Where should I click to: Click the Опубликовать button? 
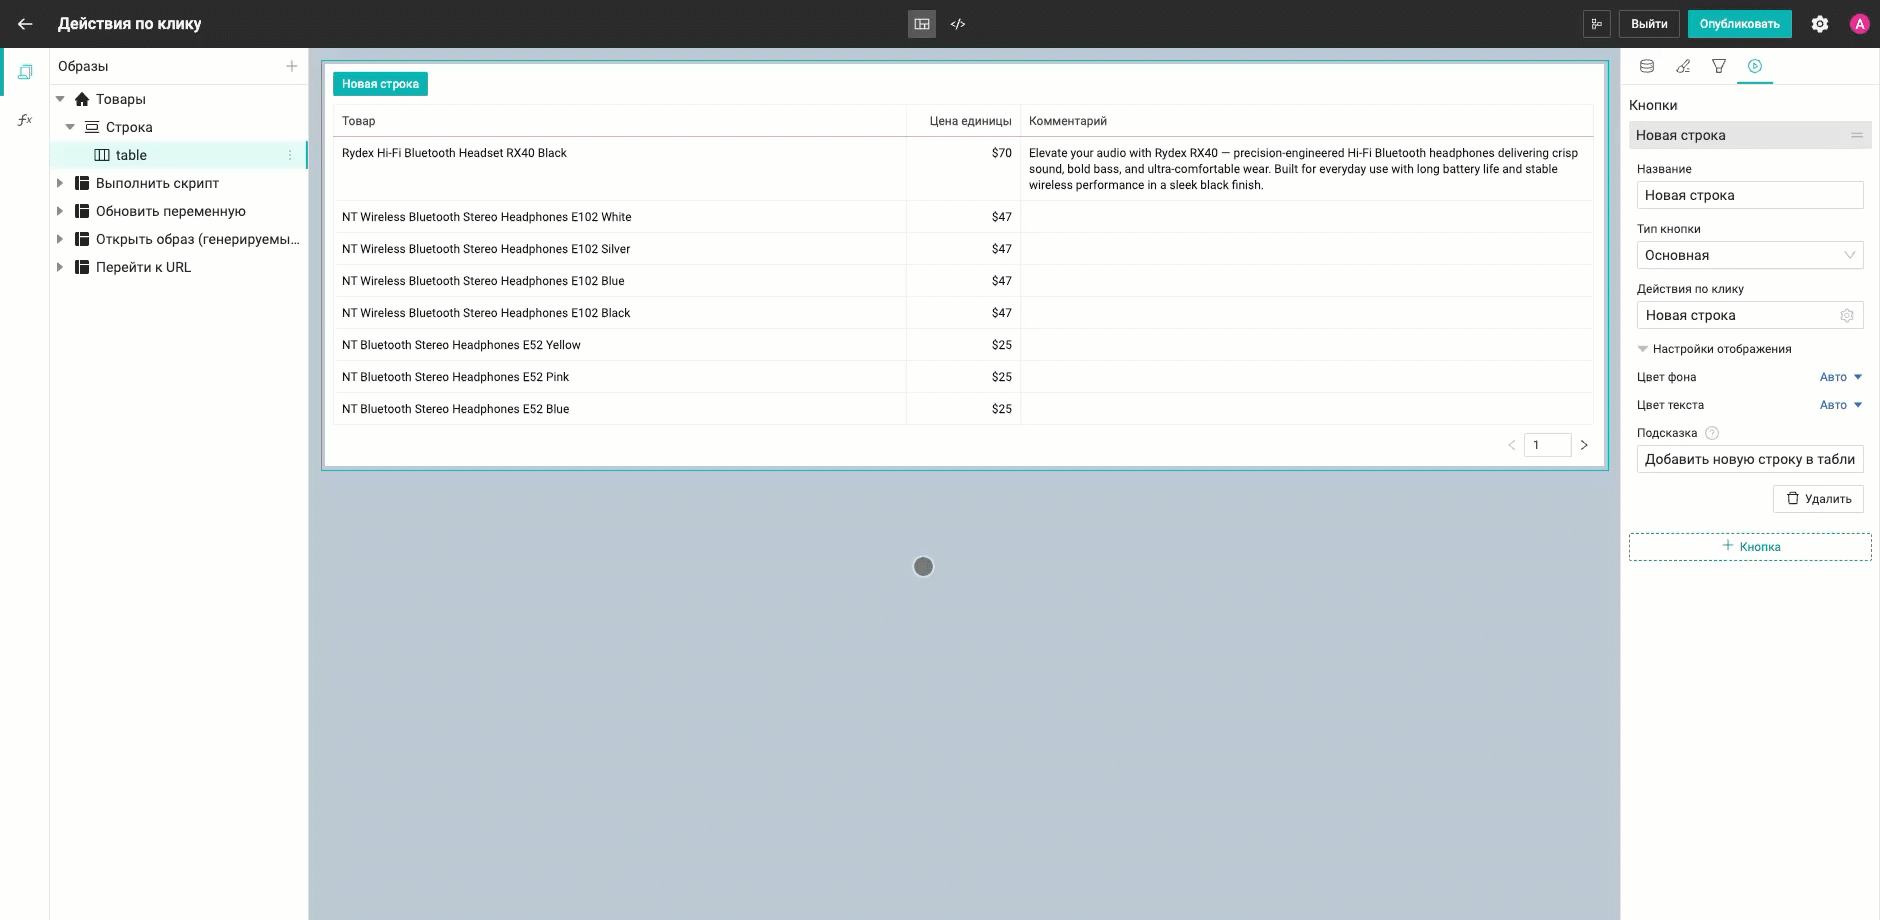1739,24
